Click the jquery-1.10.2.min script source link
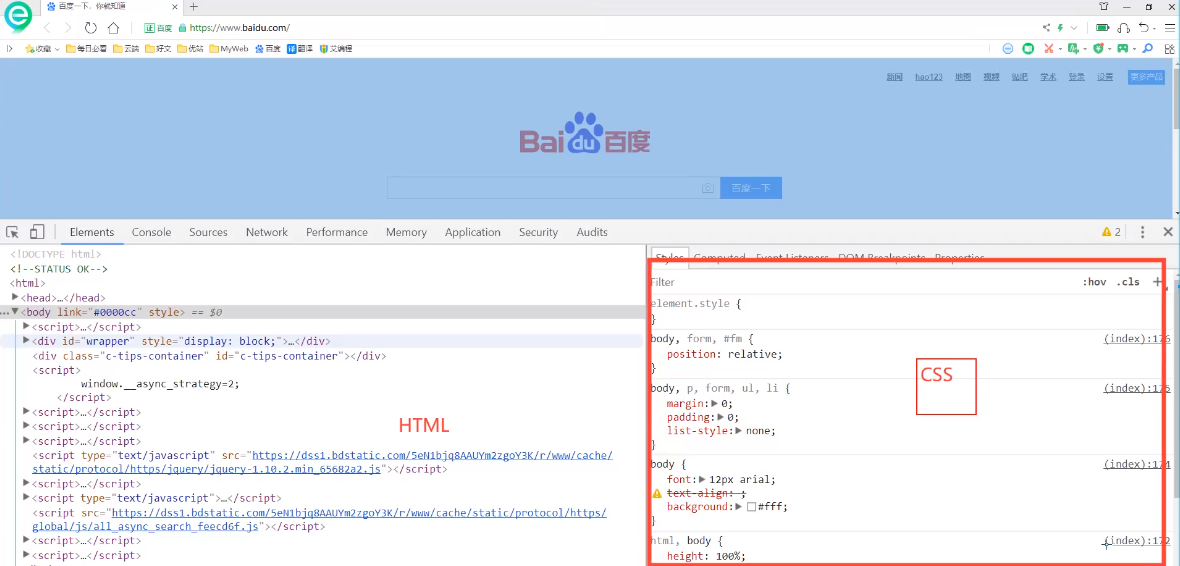This screenshot has width=1180, height=566. (x=323, y=462)
